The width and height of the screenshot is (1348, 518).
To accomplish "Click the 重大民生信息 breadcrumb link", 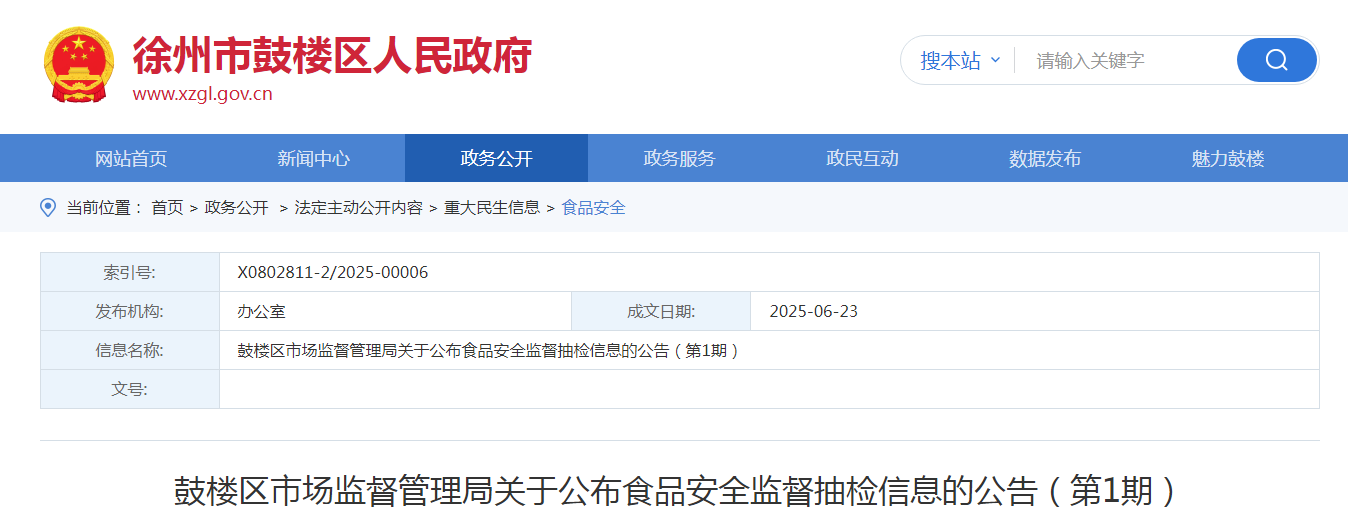I will (492, 208).
